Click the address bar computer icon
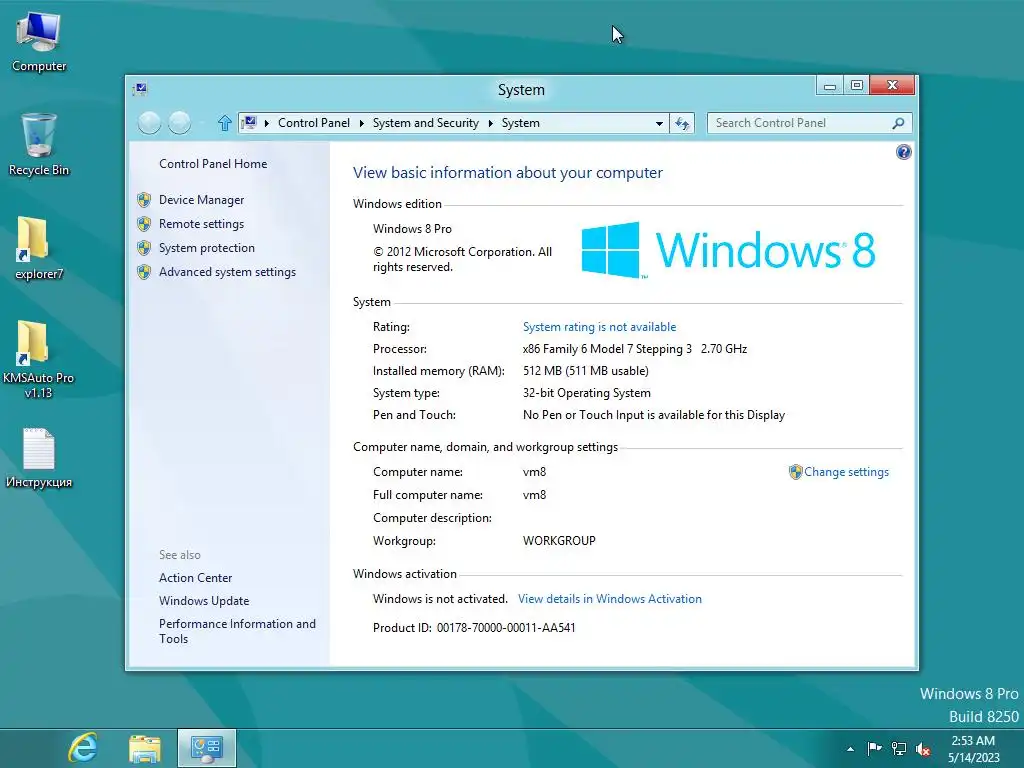The height and width of the screenshot is (768, 1024). pyautogui.click(x=249, y=122)
